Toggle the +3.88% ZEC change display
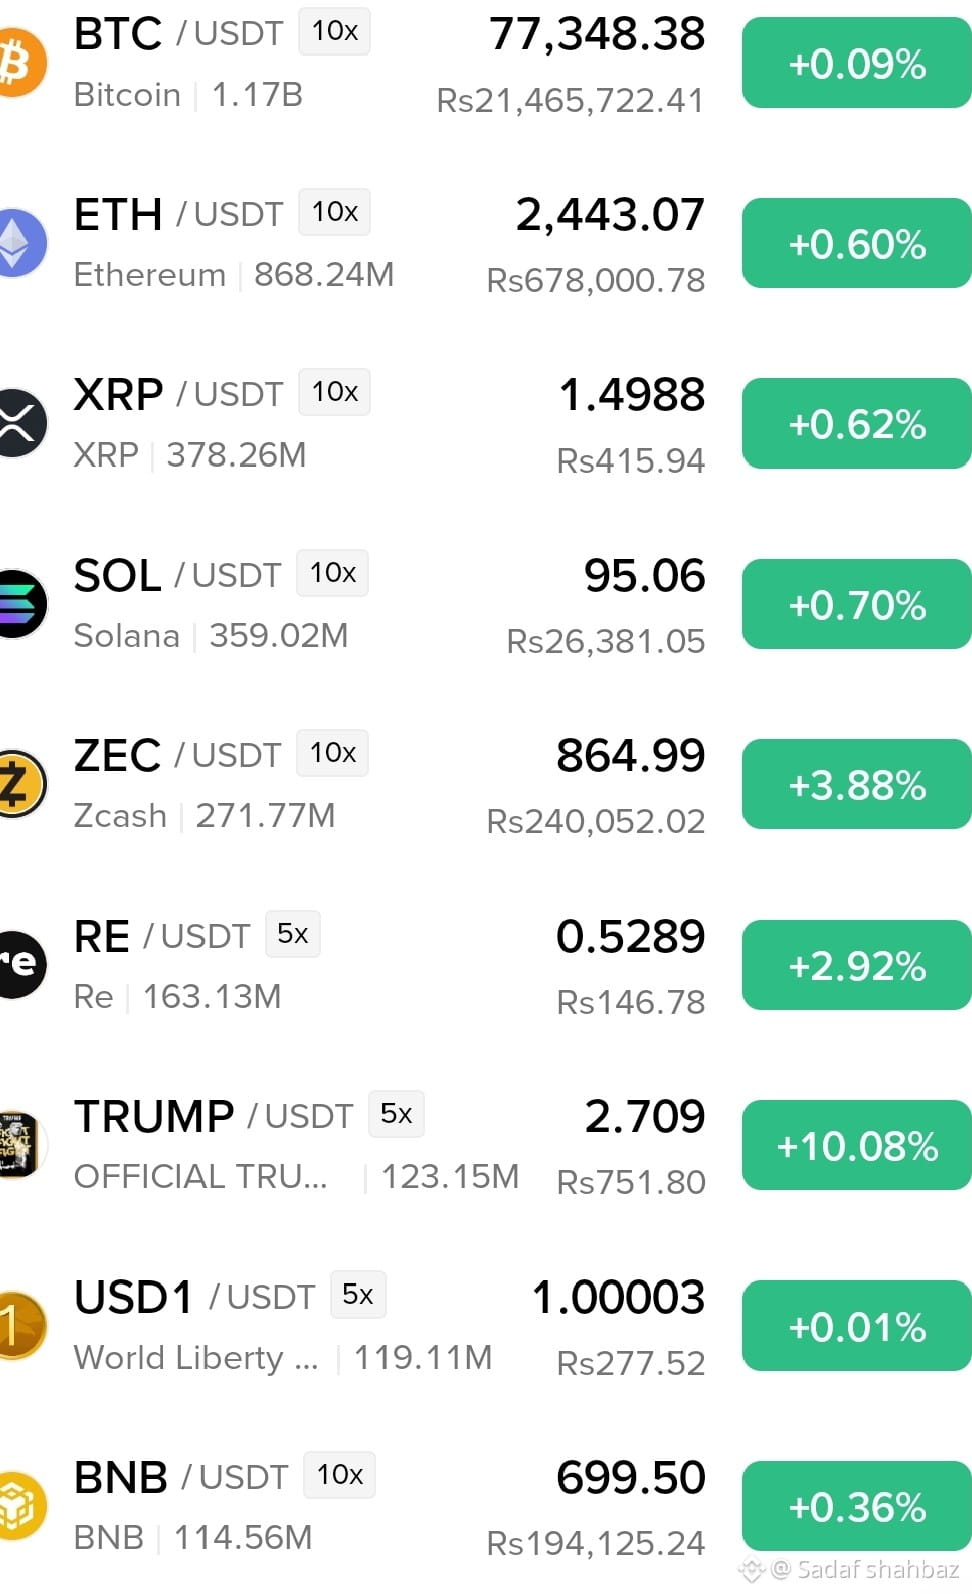Screen dimensions: 972x1594 [x=856, y=785]
